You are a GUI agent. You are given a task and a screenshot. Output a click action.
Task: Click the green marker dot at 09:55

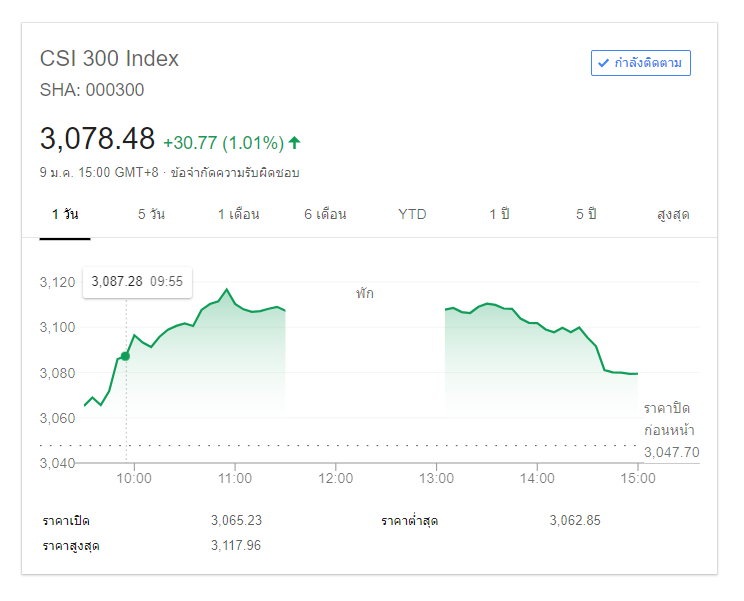[125, 356]
